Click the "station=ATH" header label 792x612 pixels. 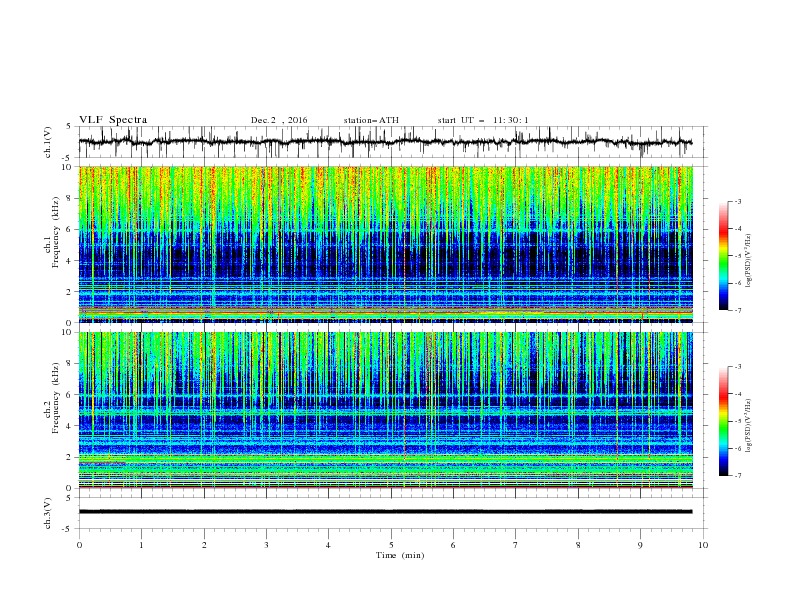(x=371, y=120)
